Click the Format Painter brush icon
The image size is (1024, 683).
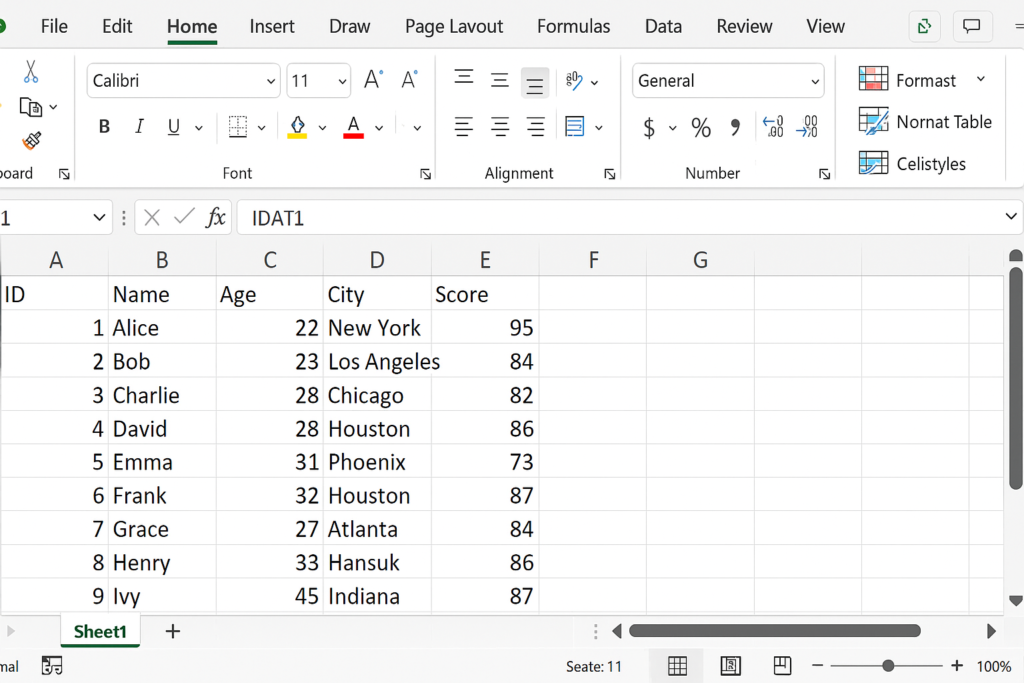pos(31,141)
